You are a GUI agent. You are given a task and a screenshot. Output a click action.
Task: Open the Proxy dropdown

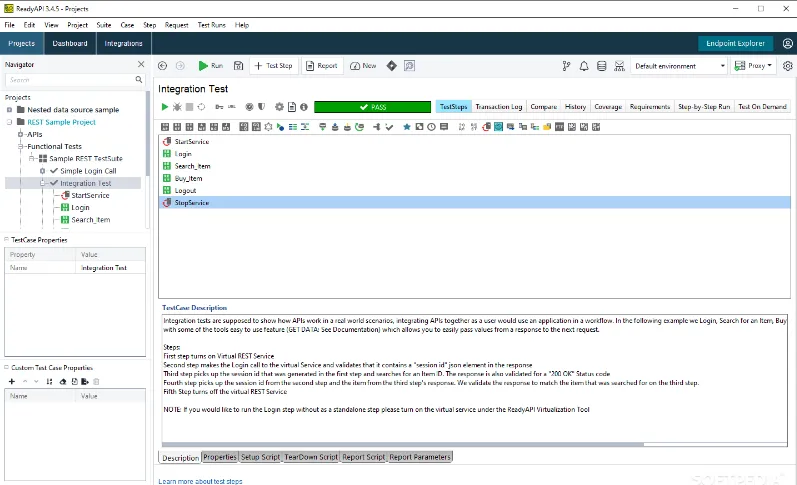[x=753, y=66]
